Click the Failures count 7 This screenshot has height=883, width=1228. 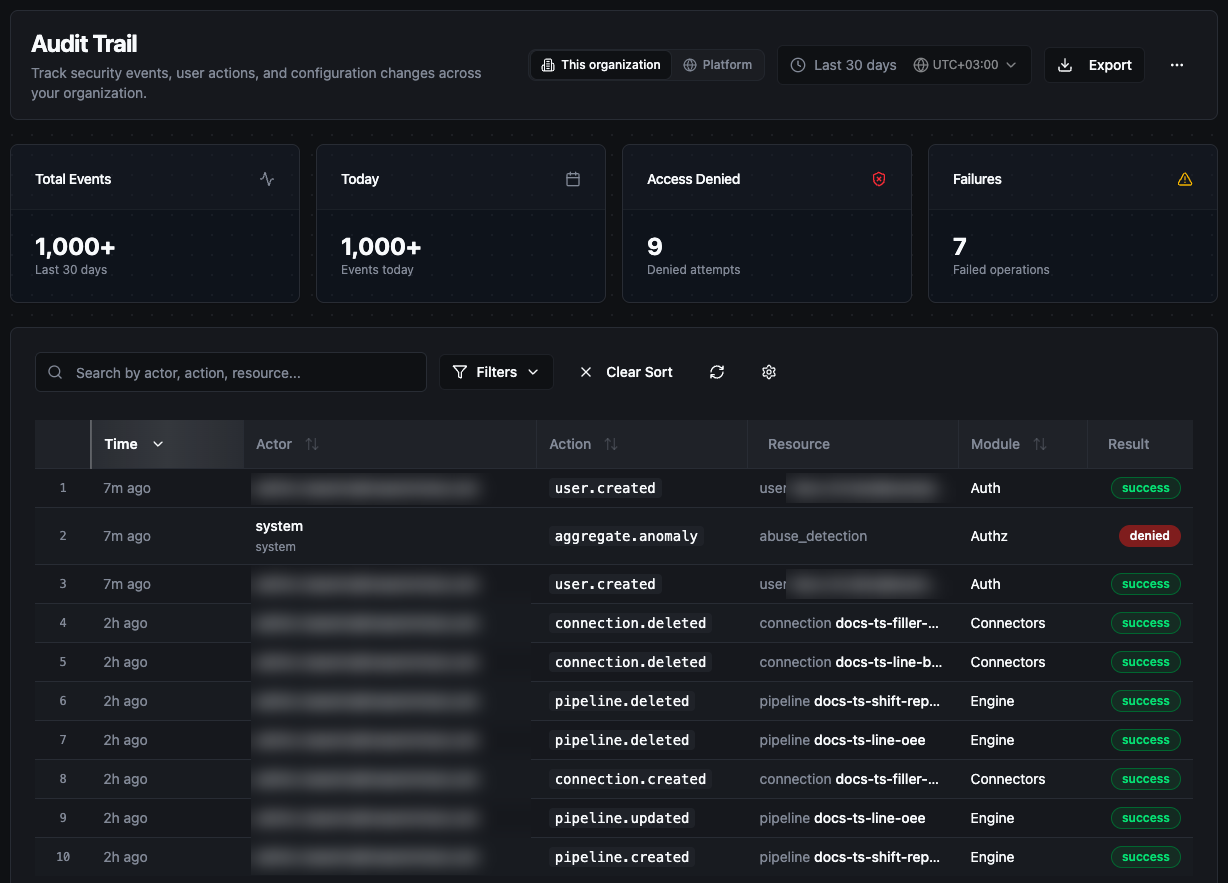(x=960, y=246)
